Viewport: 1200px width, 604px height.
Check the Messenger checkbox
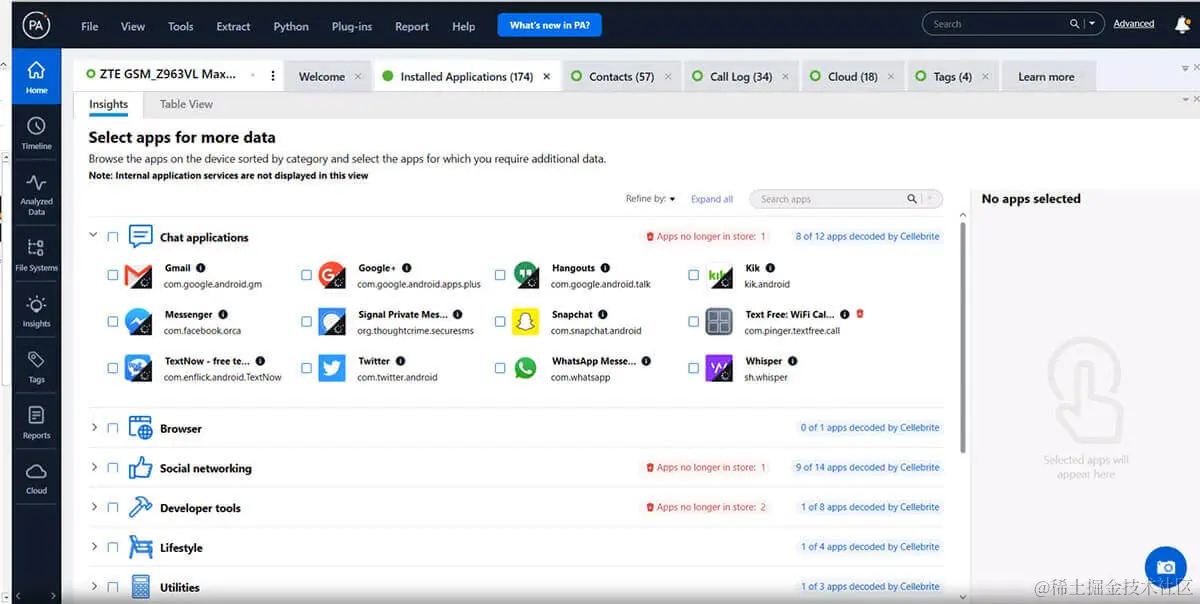point(112,322)
